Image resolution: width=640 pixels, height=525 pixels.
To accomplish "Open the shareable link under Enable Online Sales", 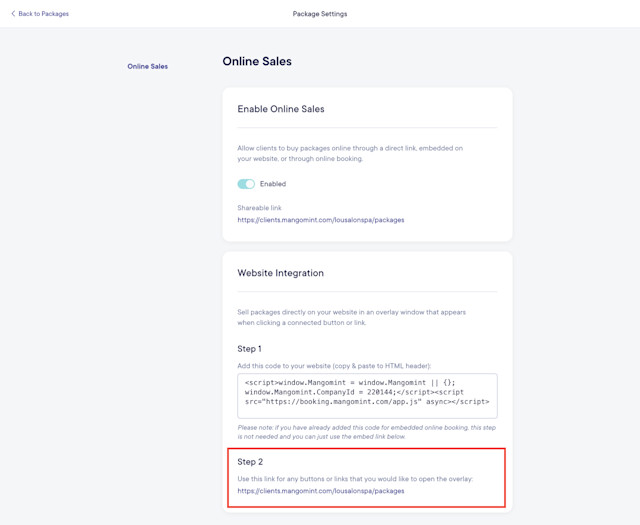I will coord(321,220).
